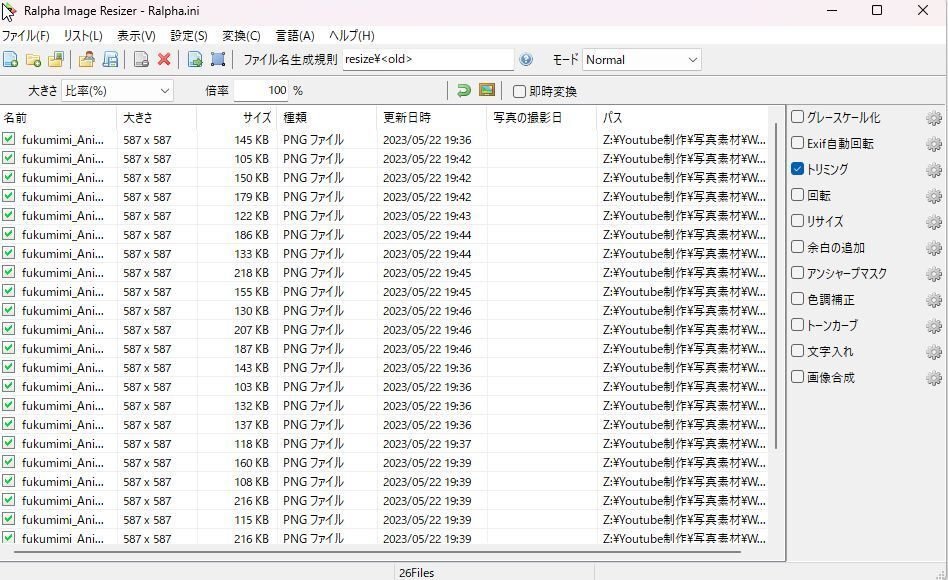Screen dimensions: 948x580
Task: Click the blue help icon beside filename rule
Action: (526, 59)
